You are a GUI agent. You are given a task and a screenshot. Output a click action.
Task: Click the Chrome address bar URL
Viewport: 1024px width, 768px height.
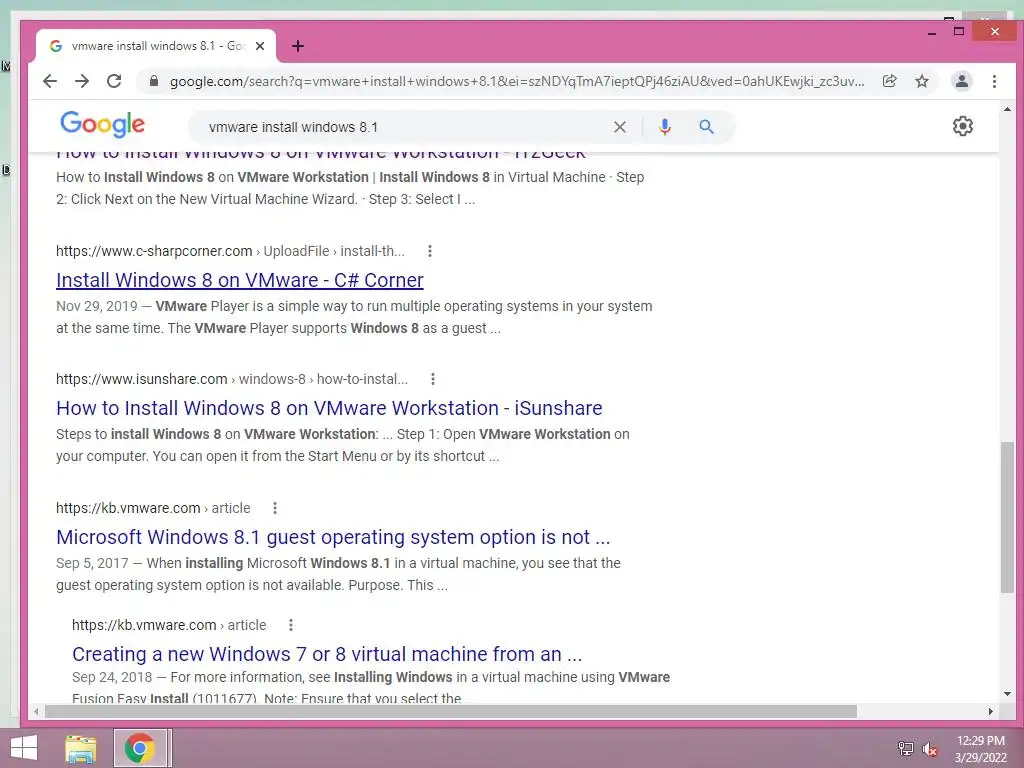517,81
